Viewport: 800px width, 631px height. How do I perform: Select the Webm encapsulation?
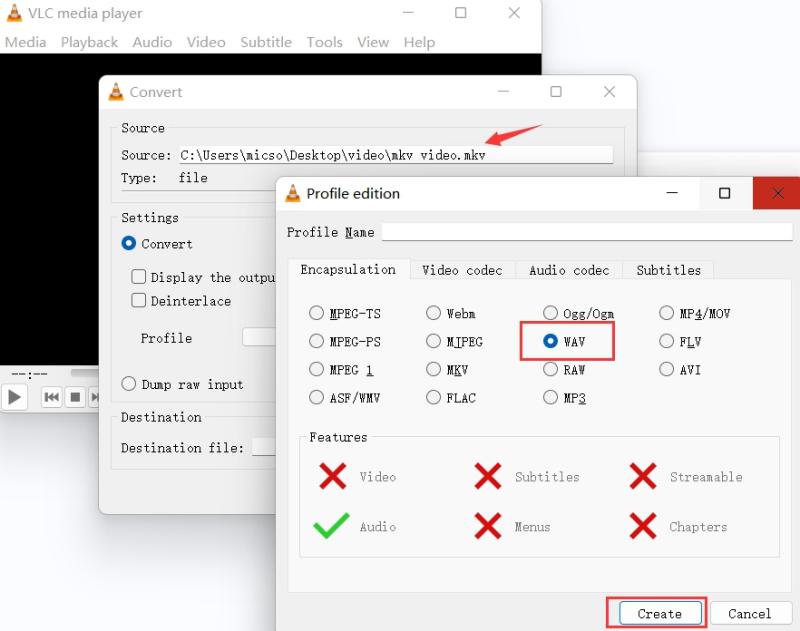pos(433,313)
